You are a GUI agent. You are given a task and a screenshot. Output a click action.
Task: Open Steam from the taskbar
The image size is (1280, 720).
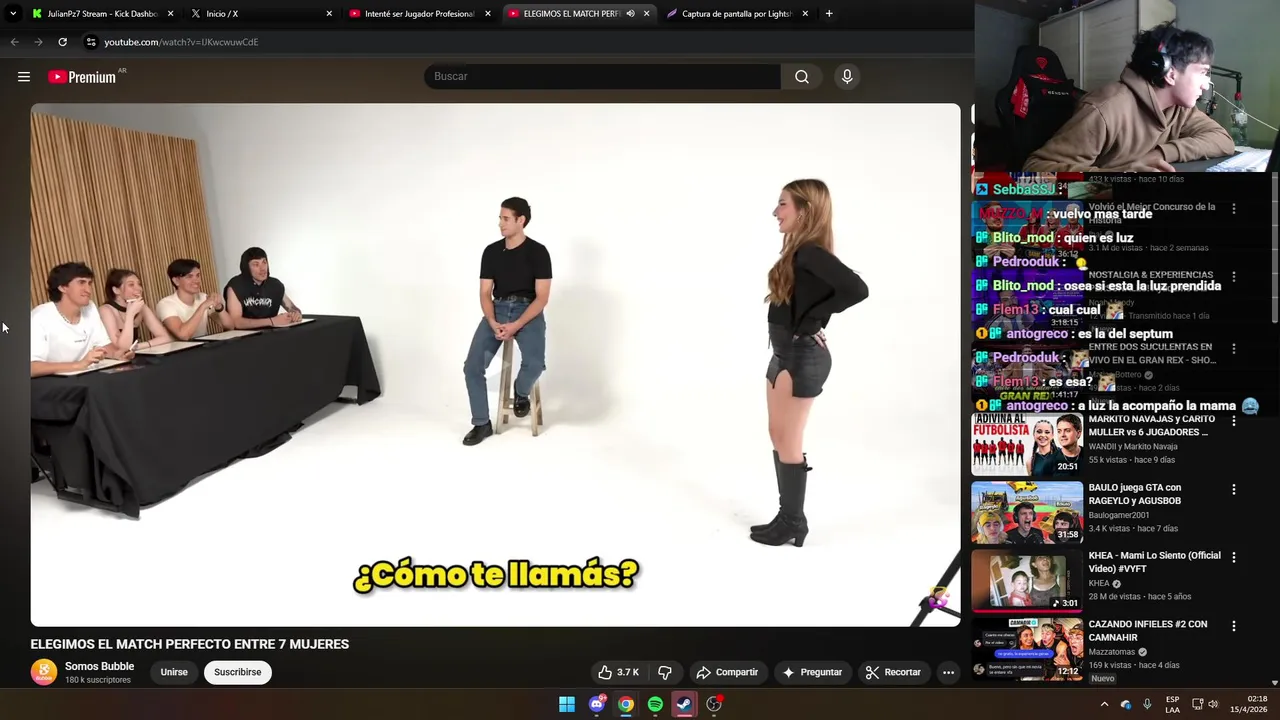[684, 704]
